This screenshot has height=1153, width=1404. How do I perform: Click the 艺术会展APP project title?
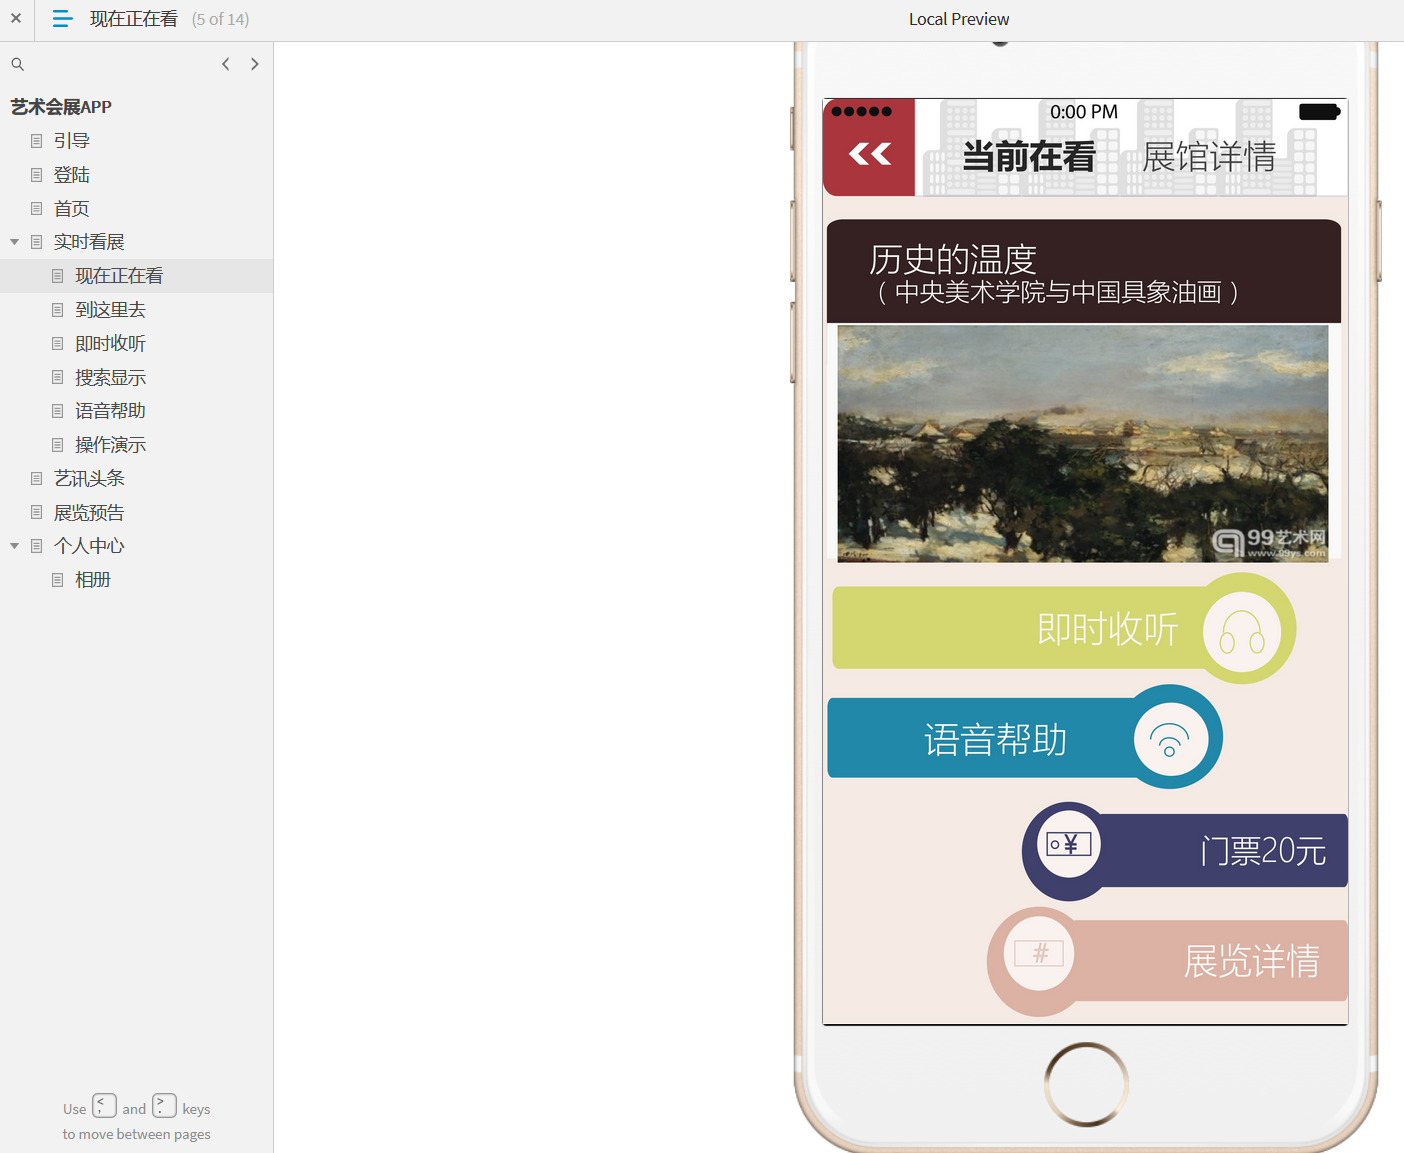coord(61,107)
